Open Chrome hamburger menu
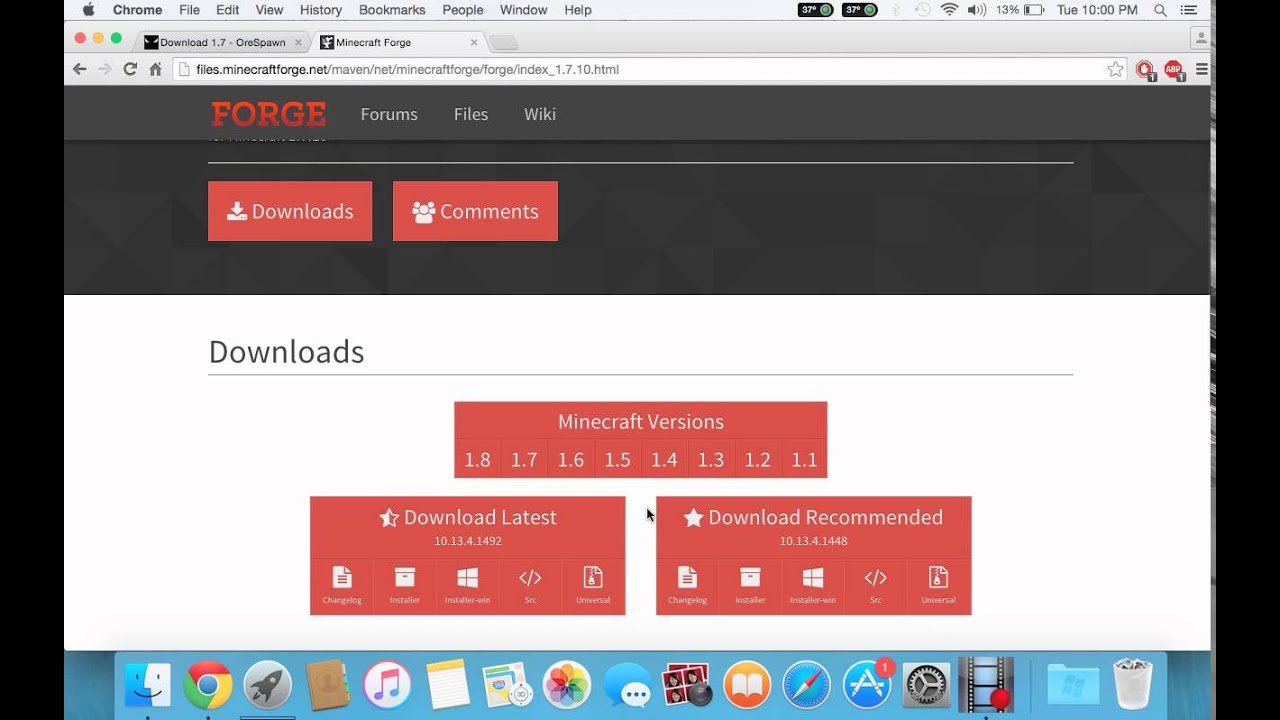Screen dimensions: 1280x720 pyautogui.click(x=1201, y=69)
